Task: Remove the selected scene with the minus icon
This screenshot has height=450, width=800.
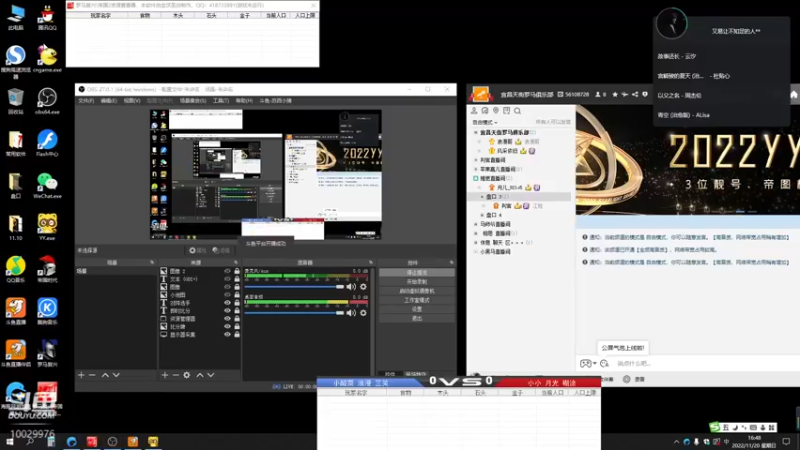Action: (92, 375)
